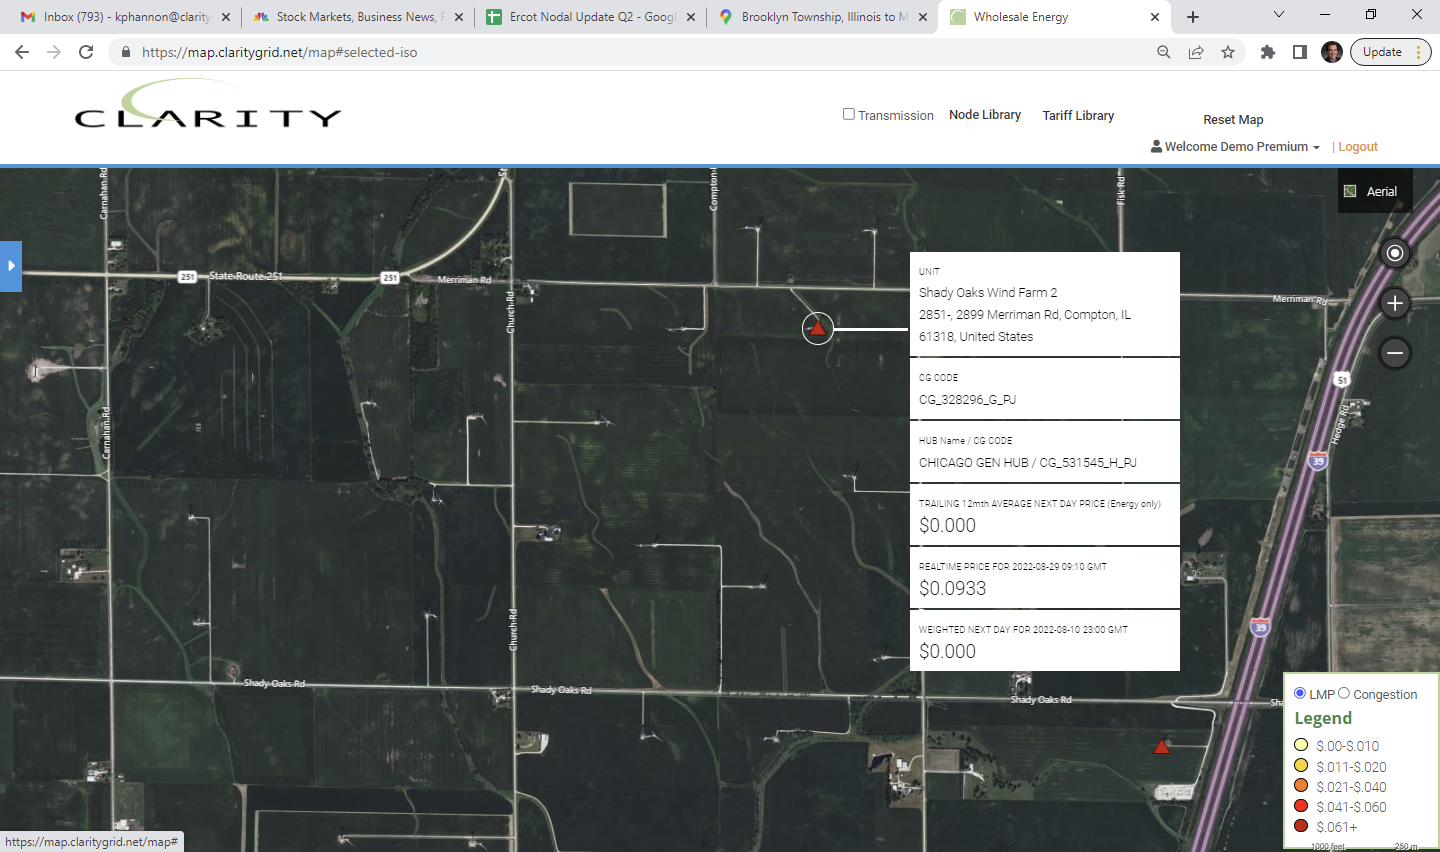Click red triangle marker near Shady Oaks Rd

(1162, 747)
